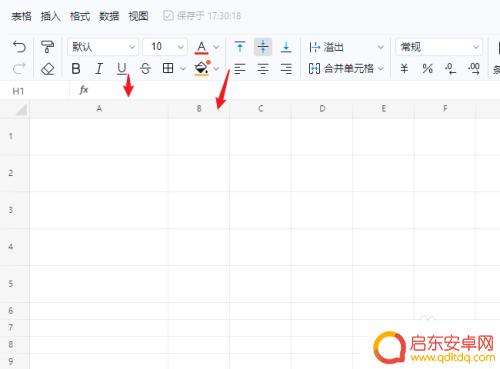Open the borders dropdown arrow
500x369 pixels.
pyautogui.click(x=183, y=69)
